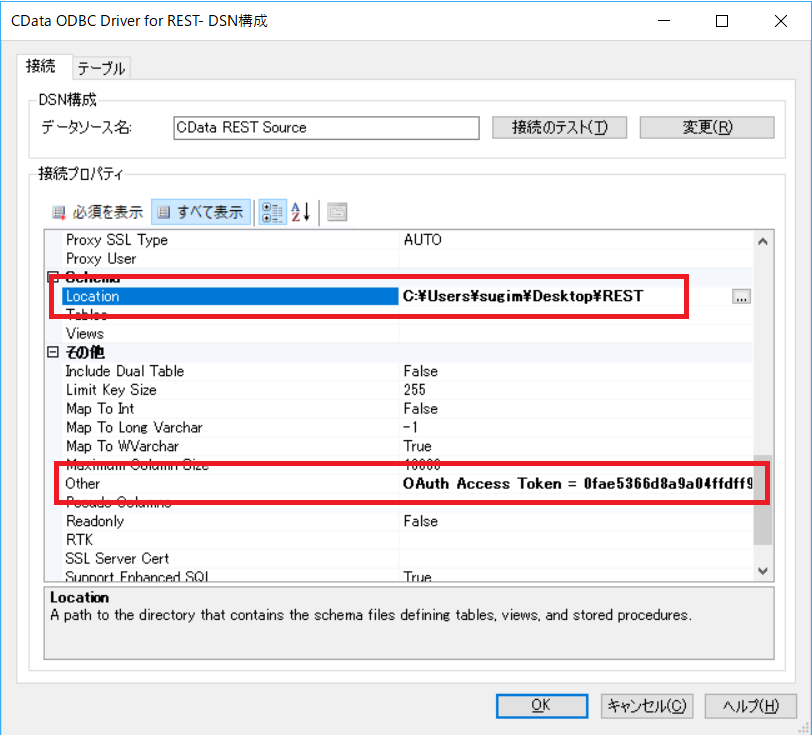Viewport: 812px width, 736px height.
Task: Click the property grid scrollbar thumb
Action: 762,500
